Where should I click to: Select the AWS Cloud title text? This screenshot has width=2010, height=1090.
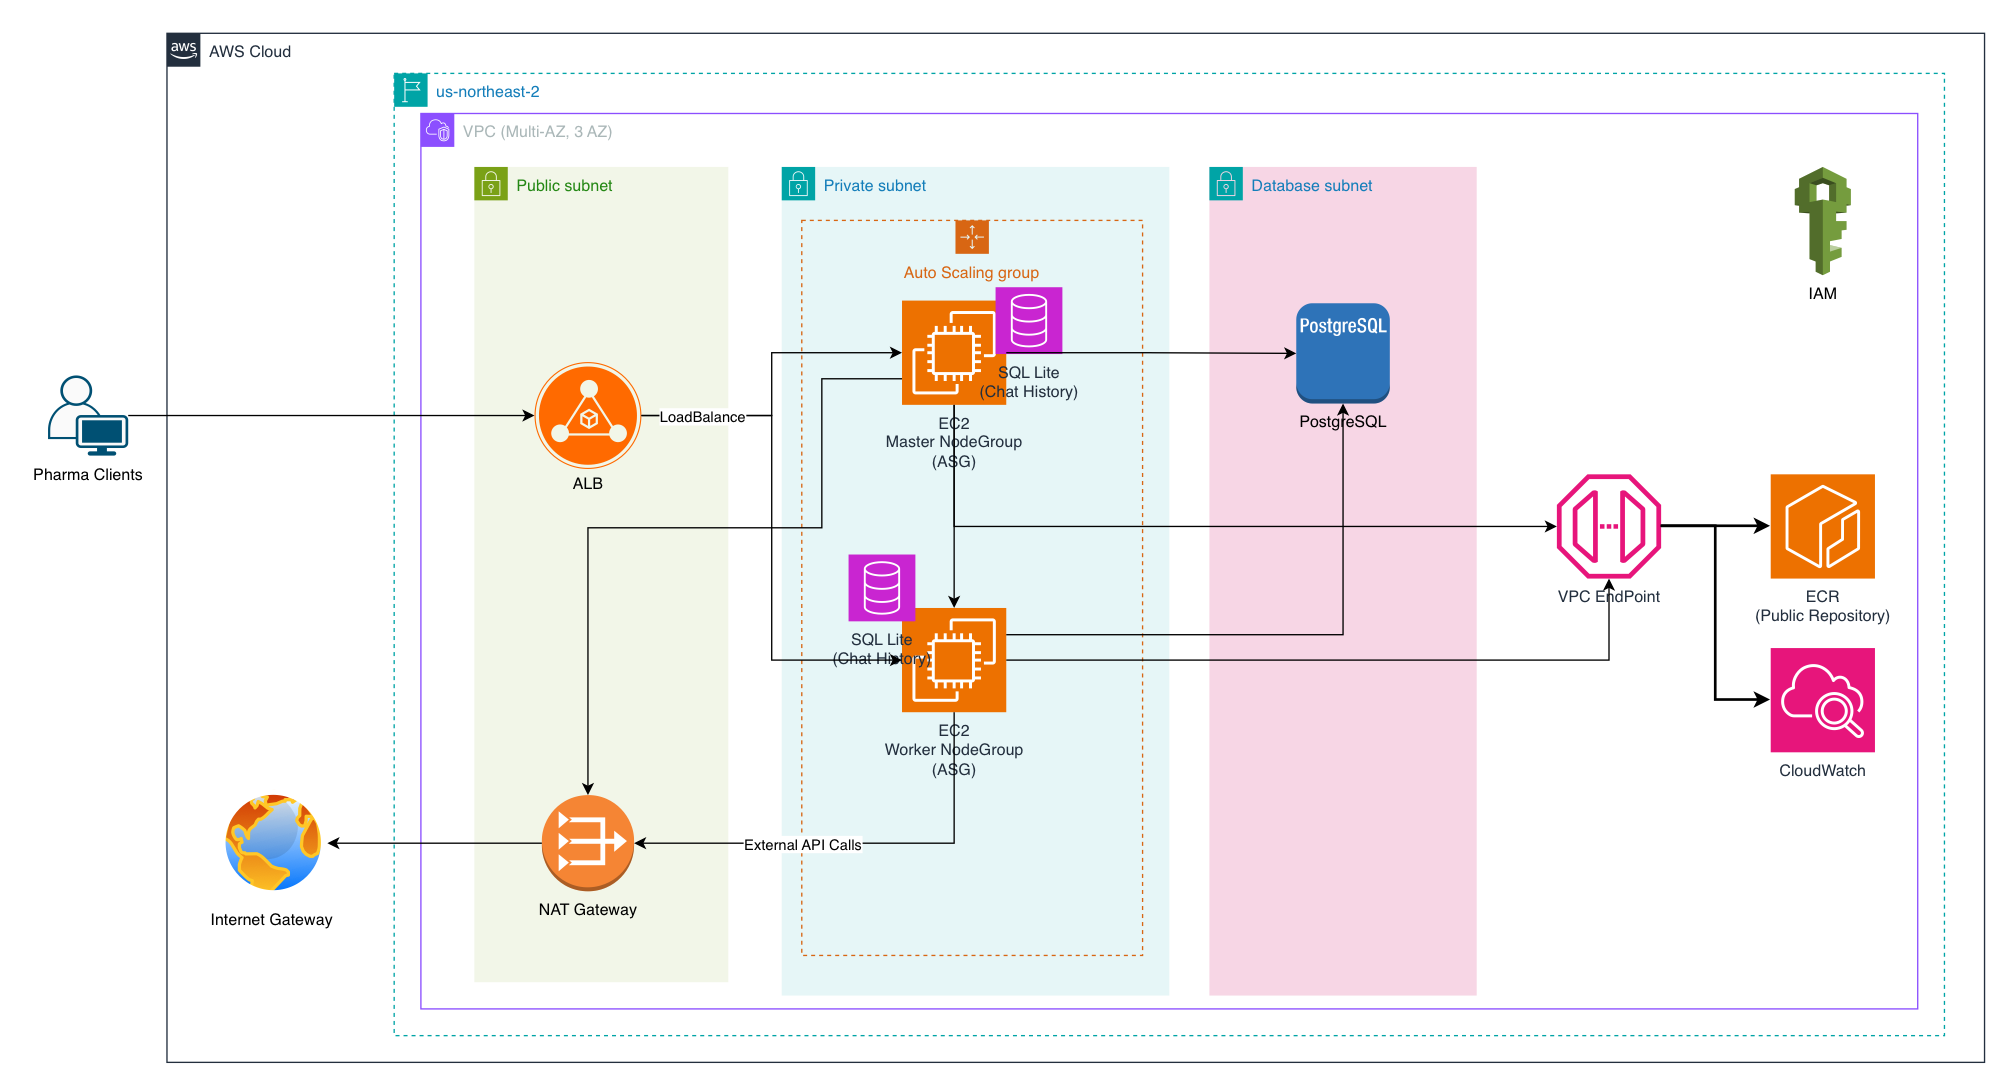pyautogui.click(x=250, y=51)
